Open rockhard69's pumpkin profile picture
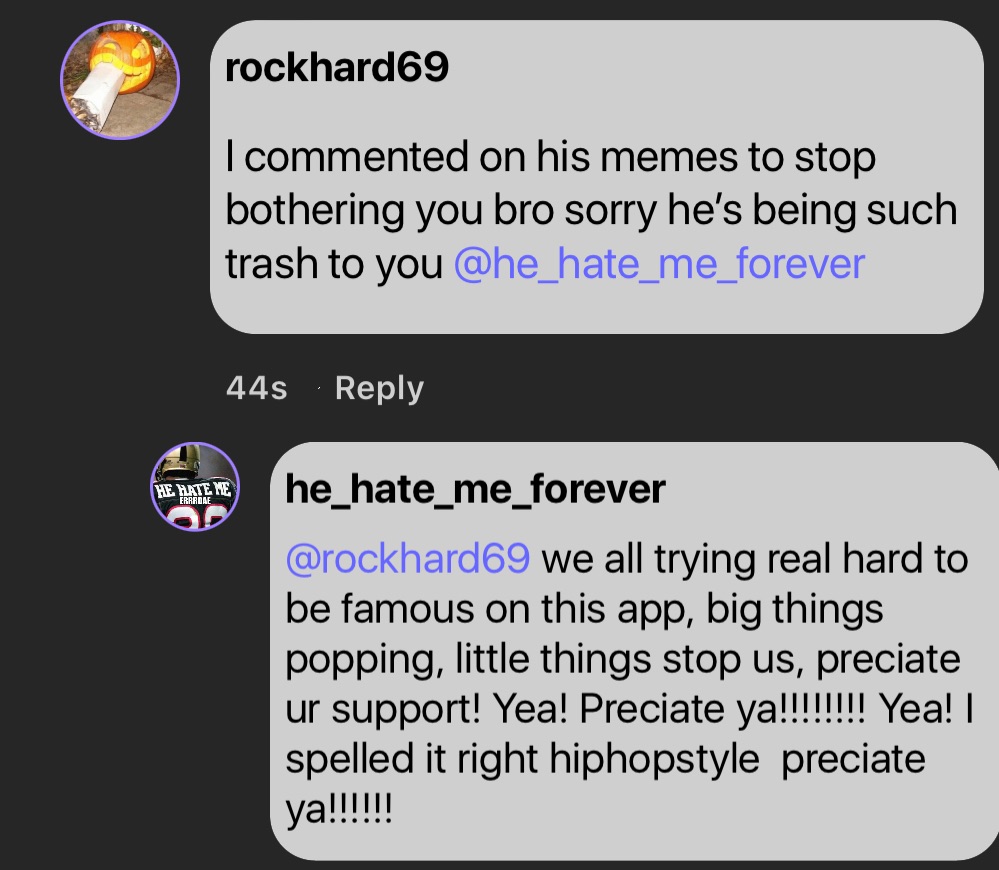 pyautogui.click(x=120, y=78)
